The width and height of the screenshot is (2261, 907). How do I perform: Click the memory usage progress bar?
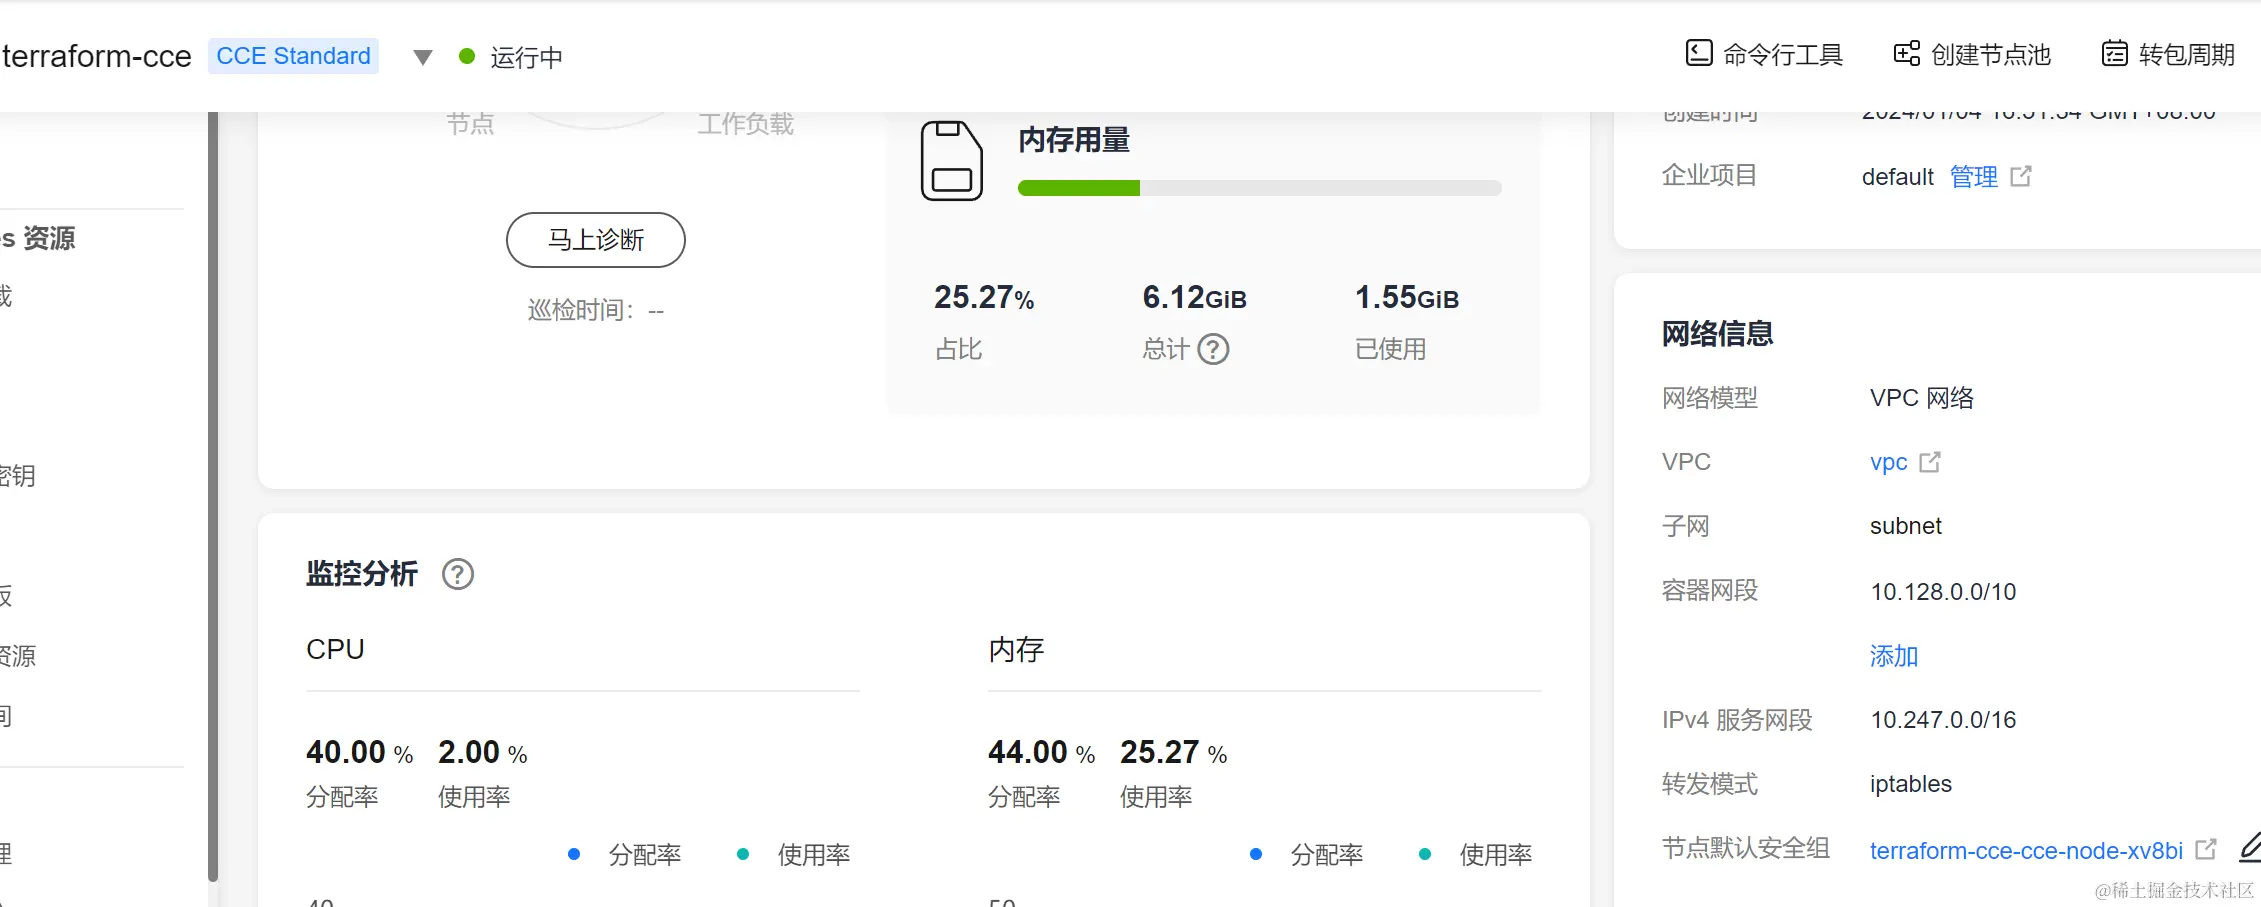[1260, 188]
